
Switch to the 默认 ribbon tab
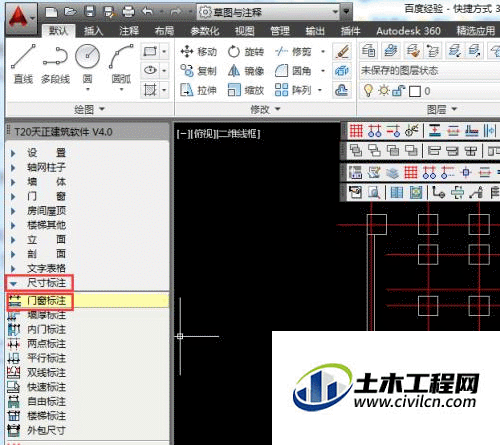[59, 31]
